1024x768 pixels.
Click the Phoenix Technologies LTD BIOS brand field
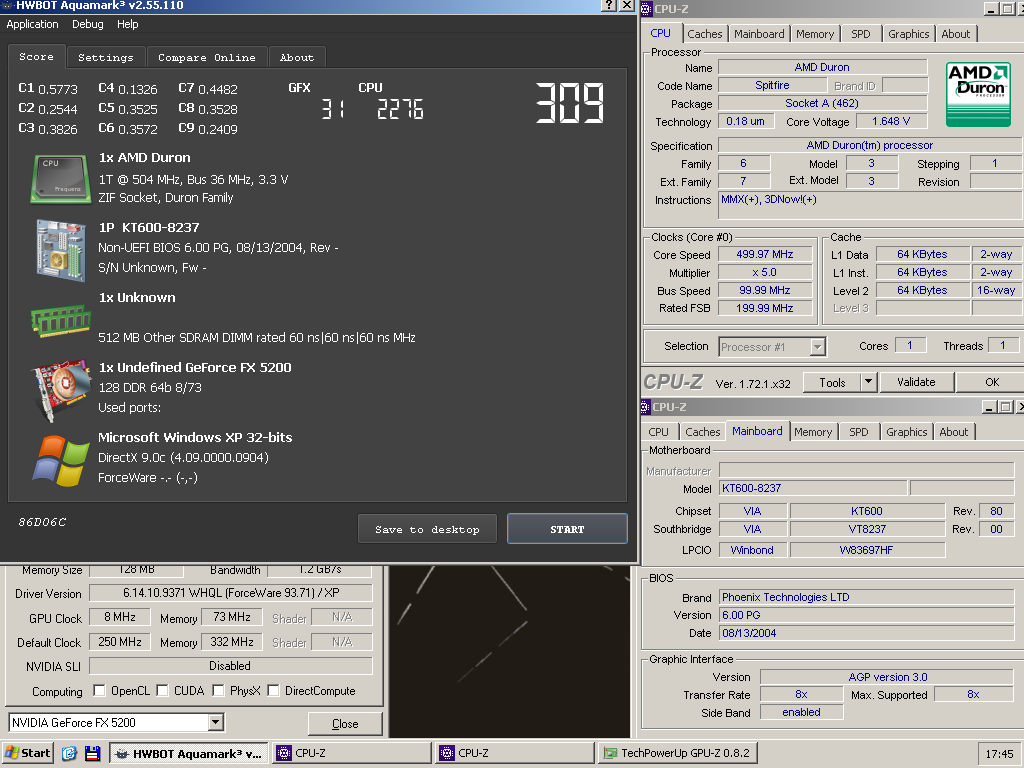[867, 597]
